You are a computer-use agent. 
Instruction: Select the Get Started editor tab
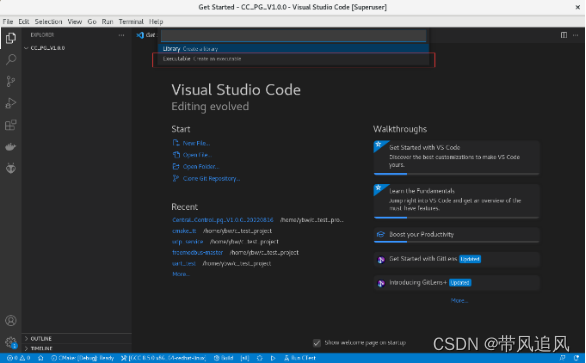click(x=146, y=35)
